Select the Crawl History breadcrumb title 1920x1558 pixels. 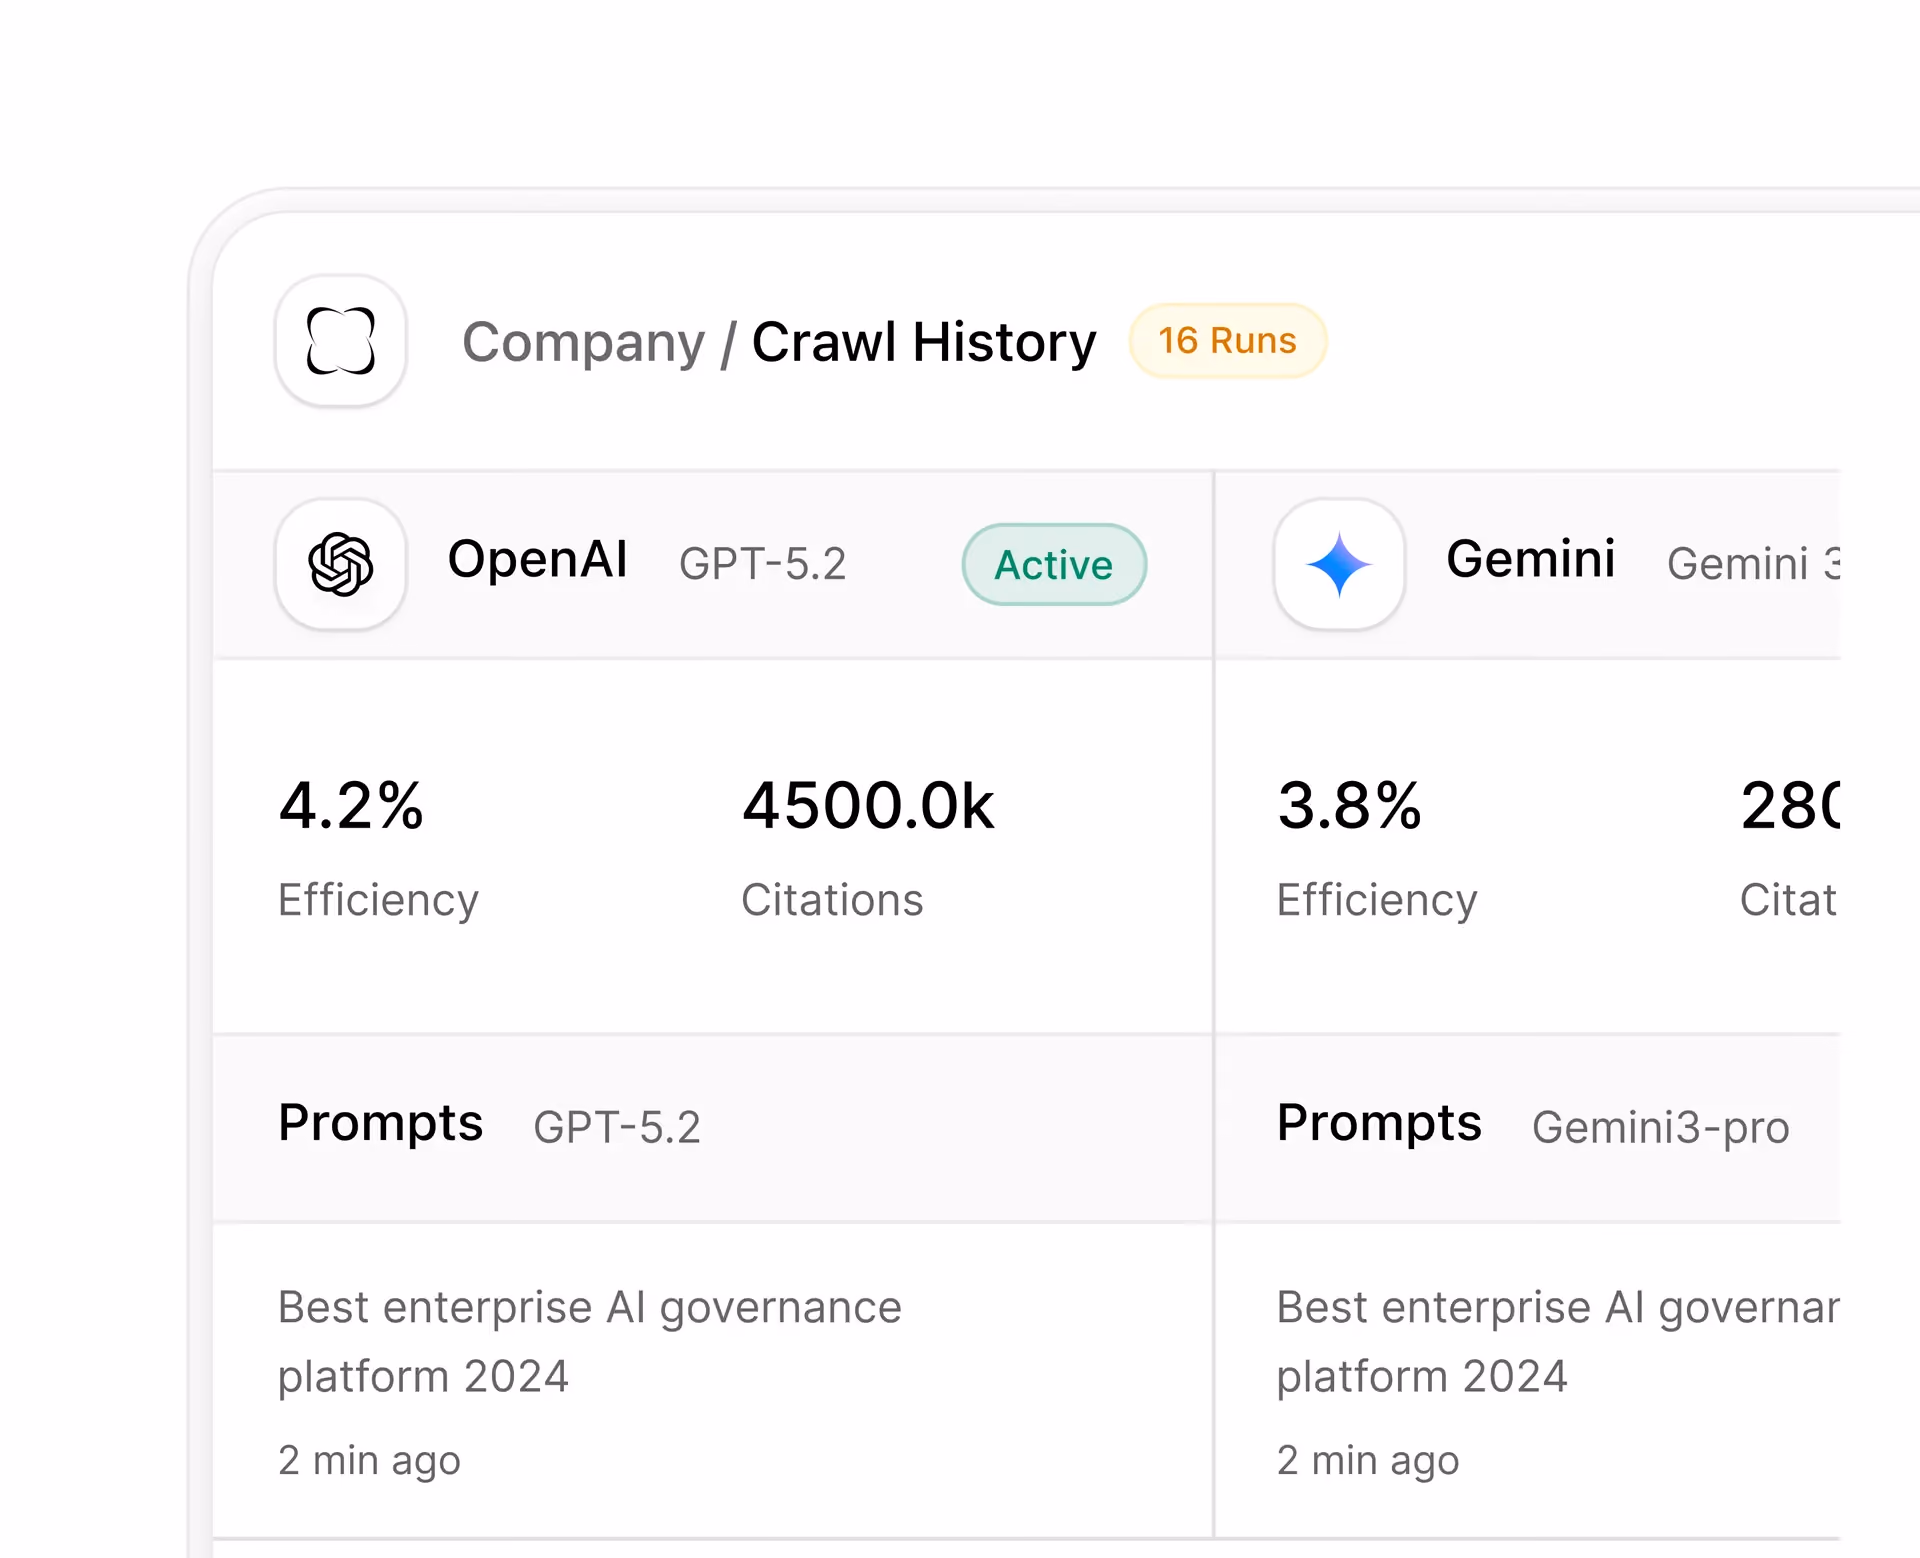(x=924, y=342)
